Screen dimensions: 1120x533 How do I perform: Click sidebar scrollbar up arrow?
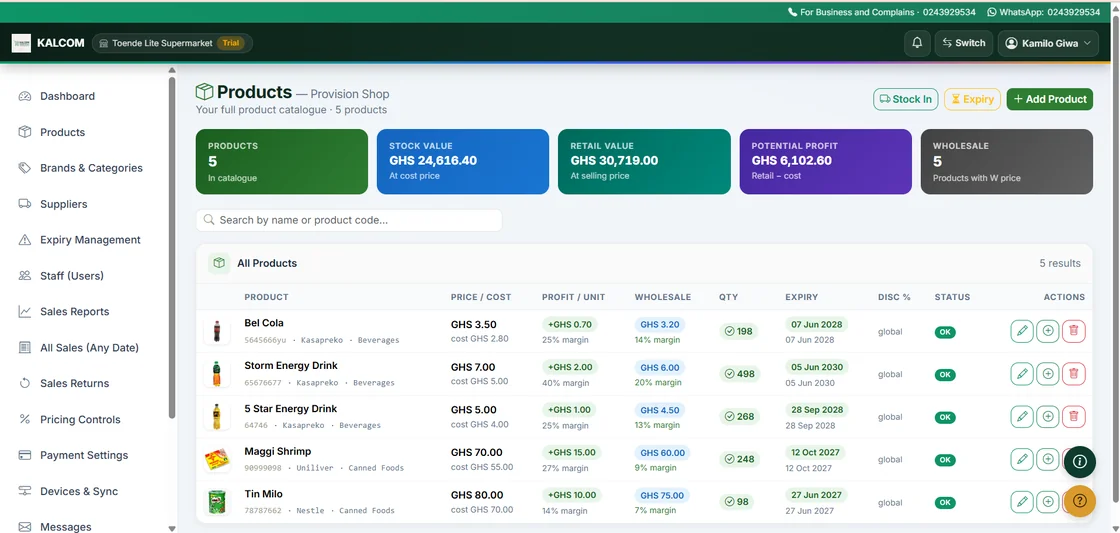click(171, 70)
